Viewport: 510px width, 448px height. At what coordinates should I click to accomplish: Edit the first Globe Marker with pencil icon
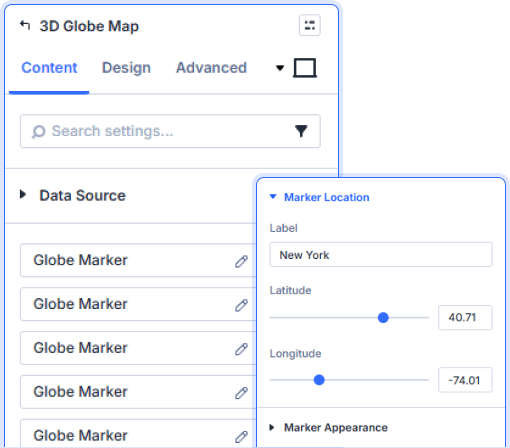[241, 261]
